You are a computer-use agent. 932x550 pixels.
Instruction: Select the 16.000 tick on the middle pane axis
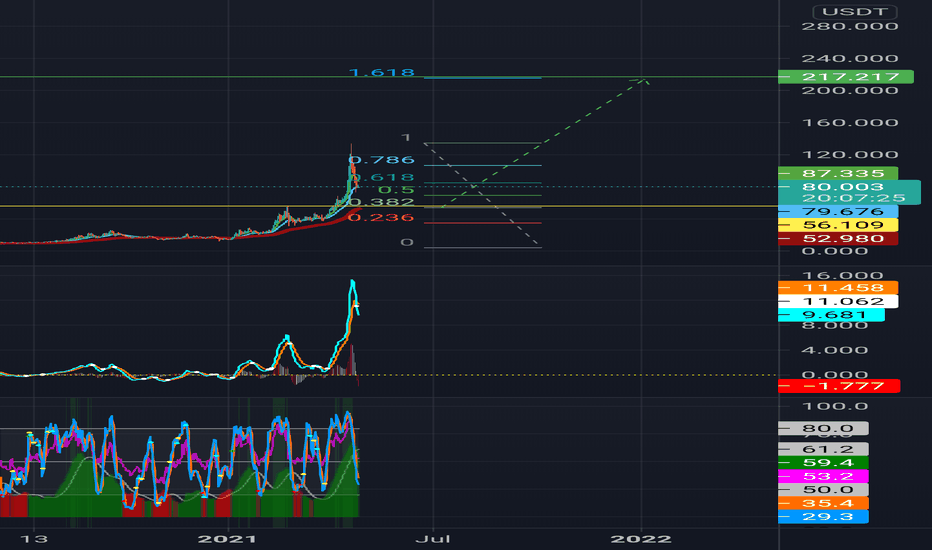842,275
